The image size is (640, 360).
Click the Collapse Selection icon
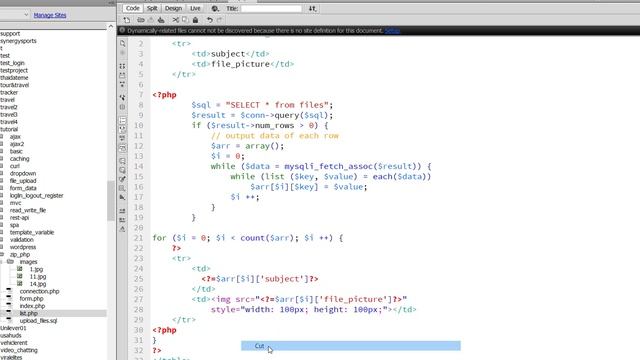point(122,75)
